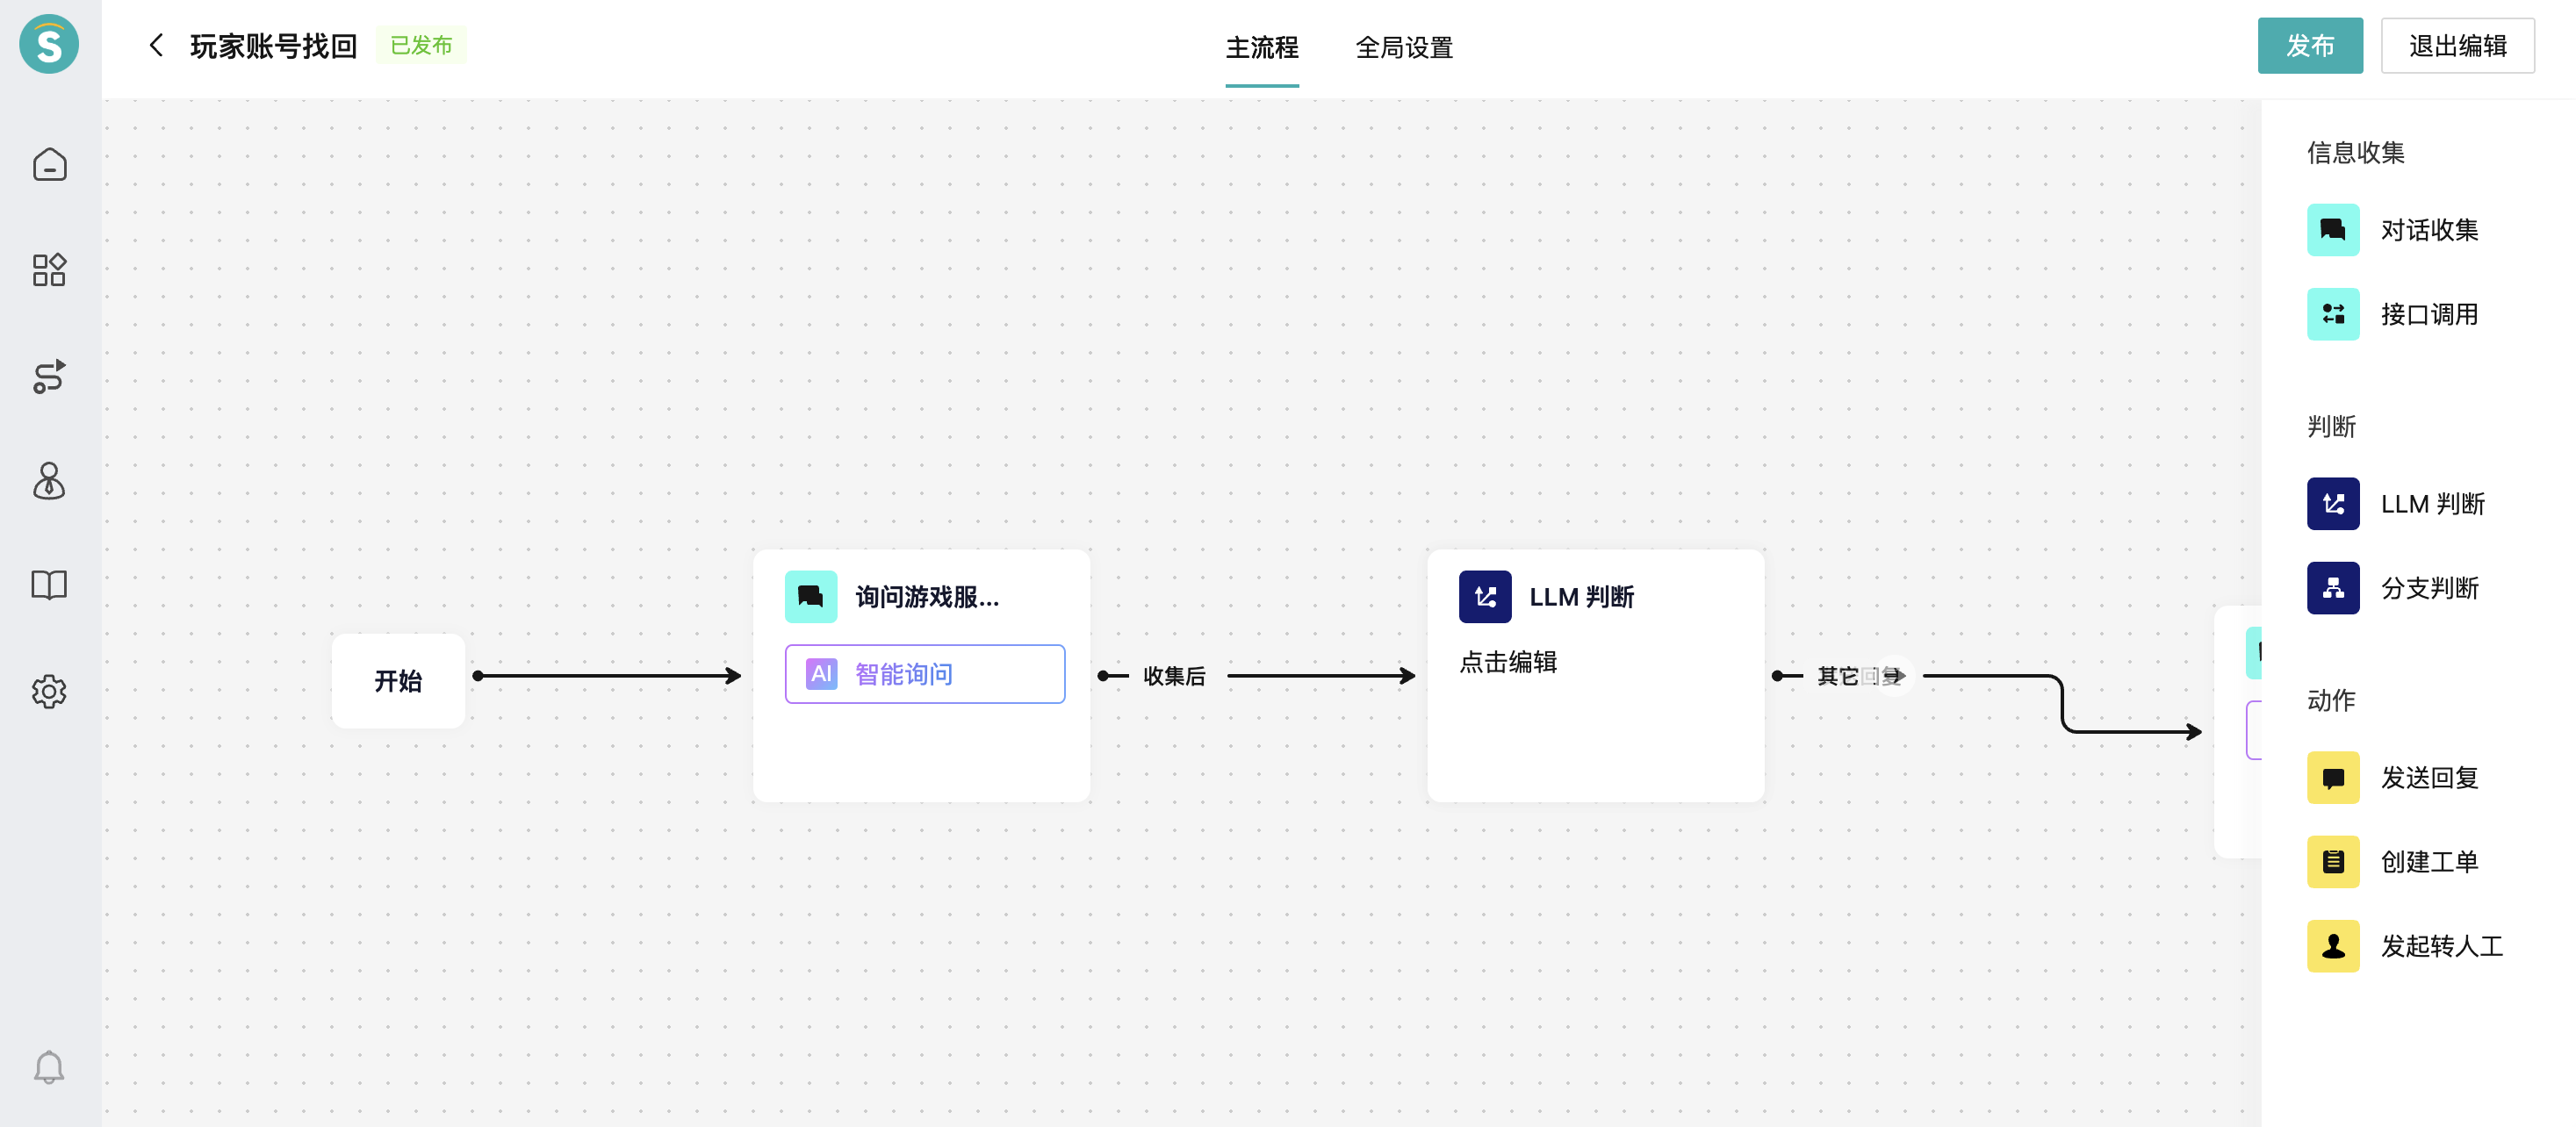Switch to the 全局设置 tab
The image size is (2576, 1127).
pos(1404,47)
